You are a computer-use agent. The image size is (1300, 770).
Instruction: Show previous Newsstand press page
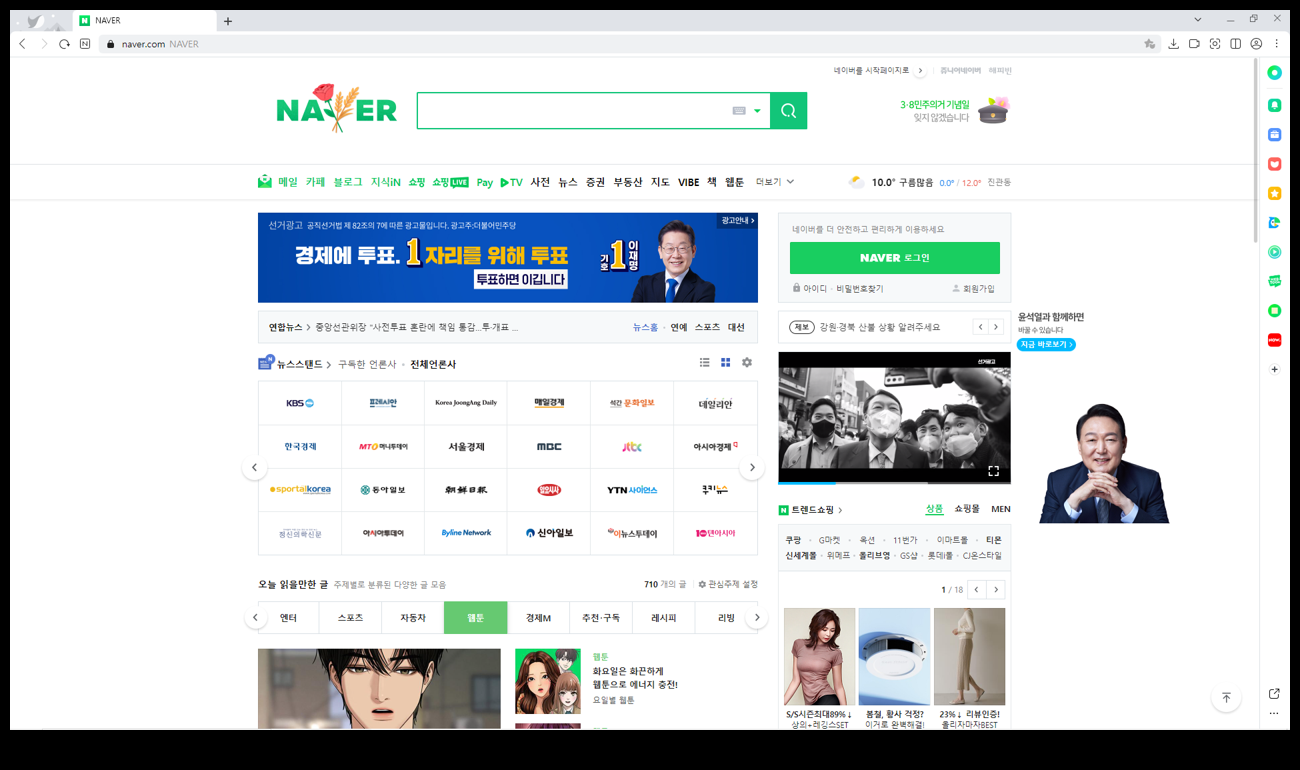[254, 468]
